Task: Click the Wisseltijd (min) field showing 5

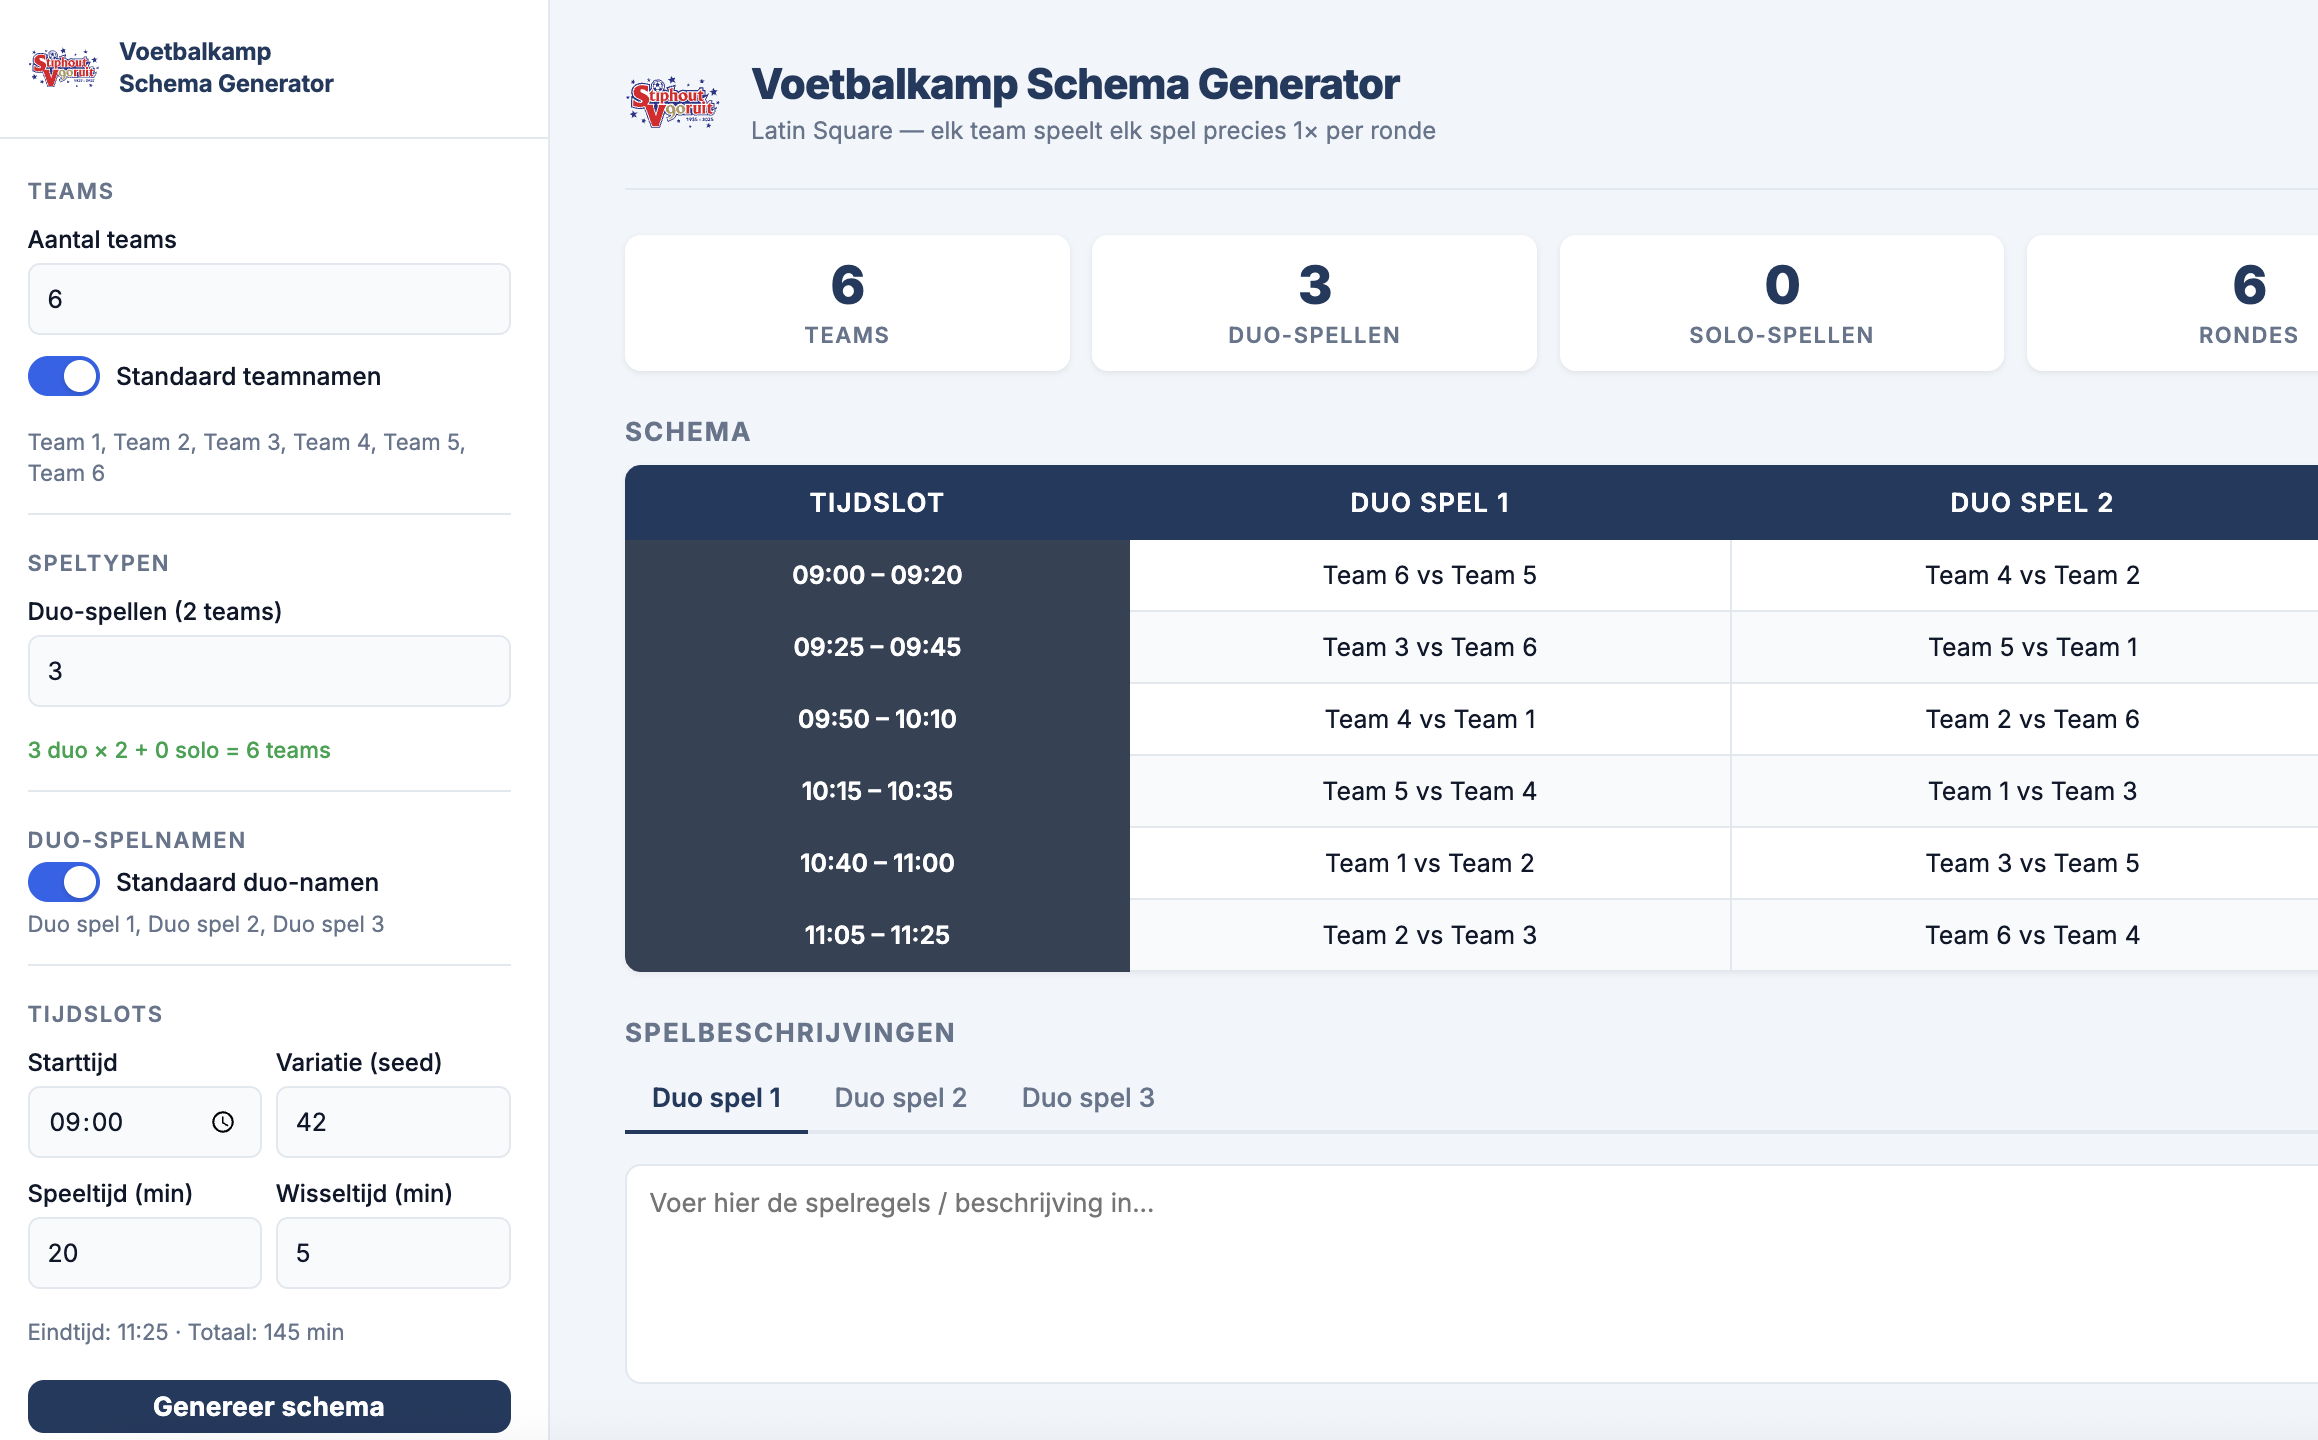Action: [393, 1253]
